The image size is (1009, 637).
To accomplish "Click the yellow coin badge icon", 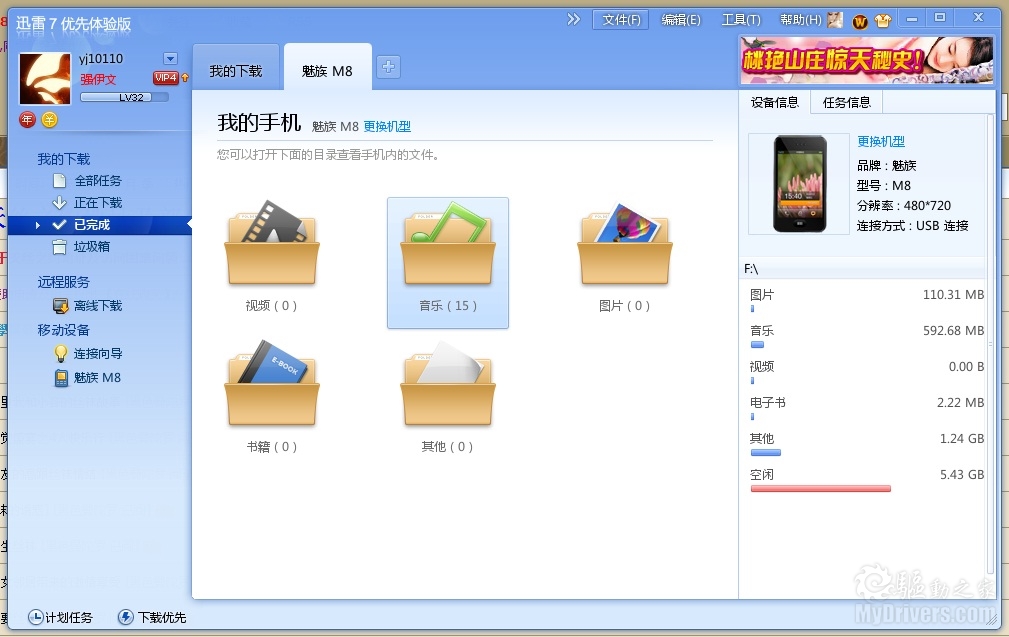I will pos(50,120).
